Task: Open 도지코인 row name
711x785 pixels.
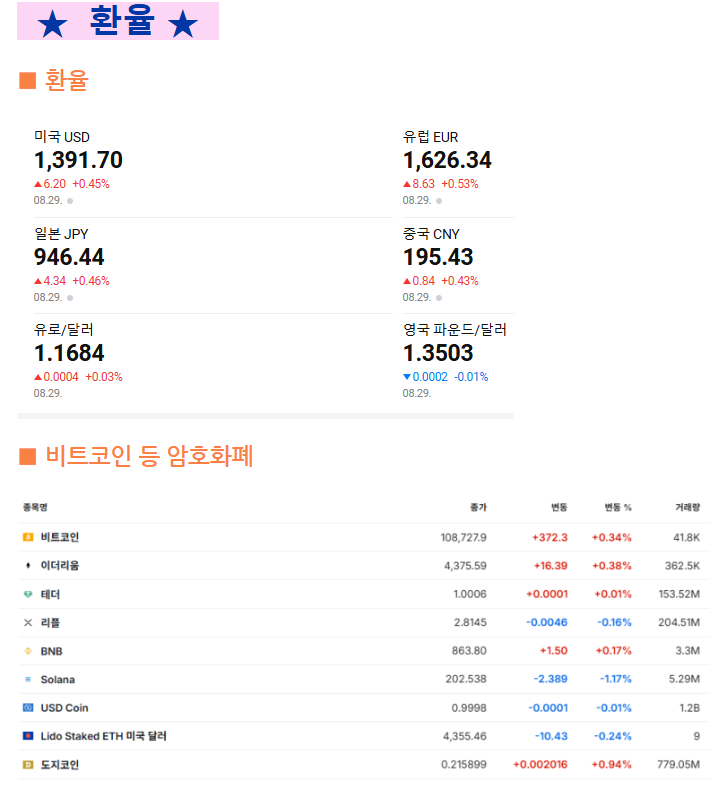Action: pos(60,764)
